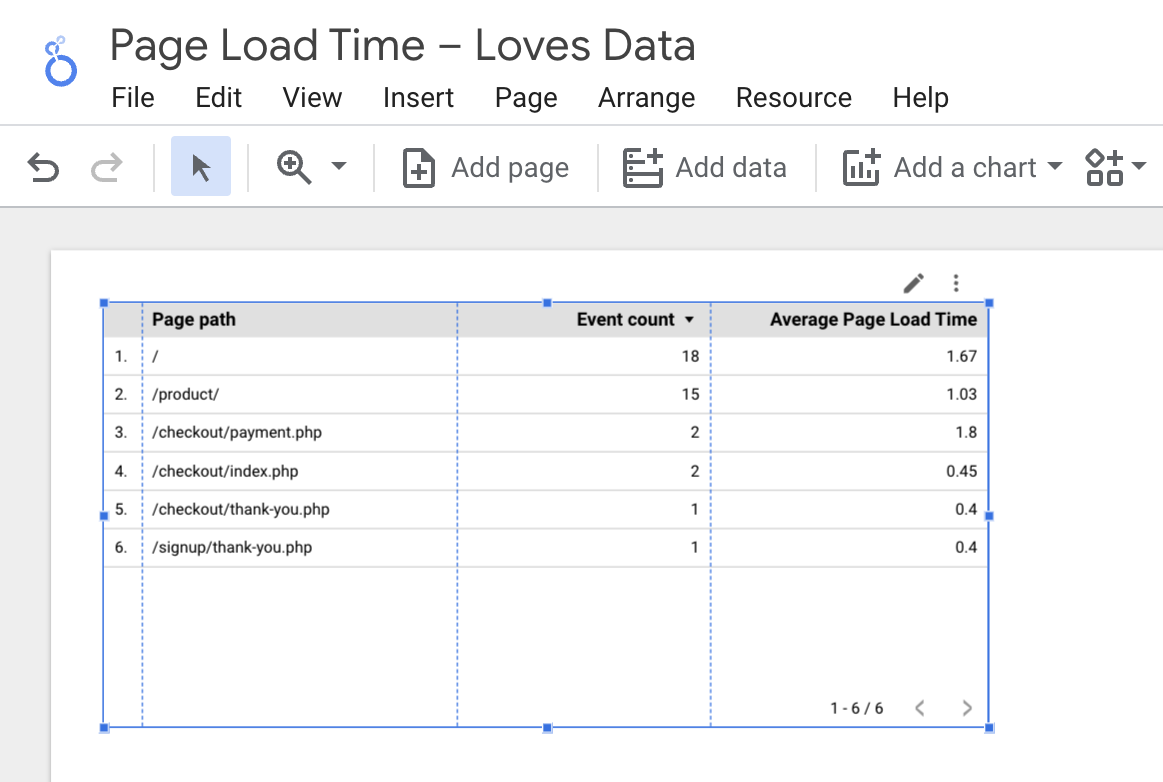The width and height of the screenshot is (1163, 782).
Task: Open the Arrange menu
Action: pyautogui.click(x=646, y=98)
